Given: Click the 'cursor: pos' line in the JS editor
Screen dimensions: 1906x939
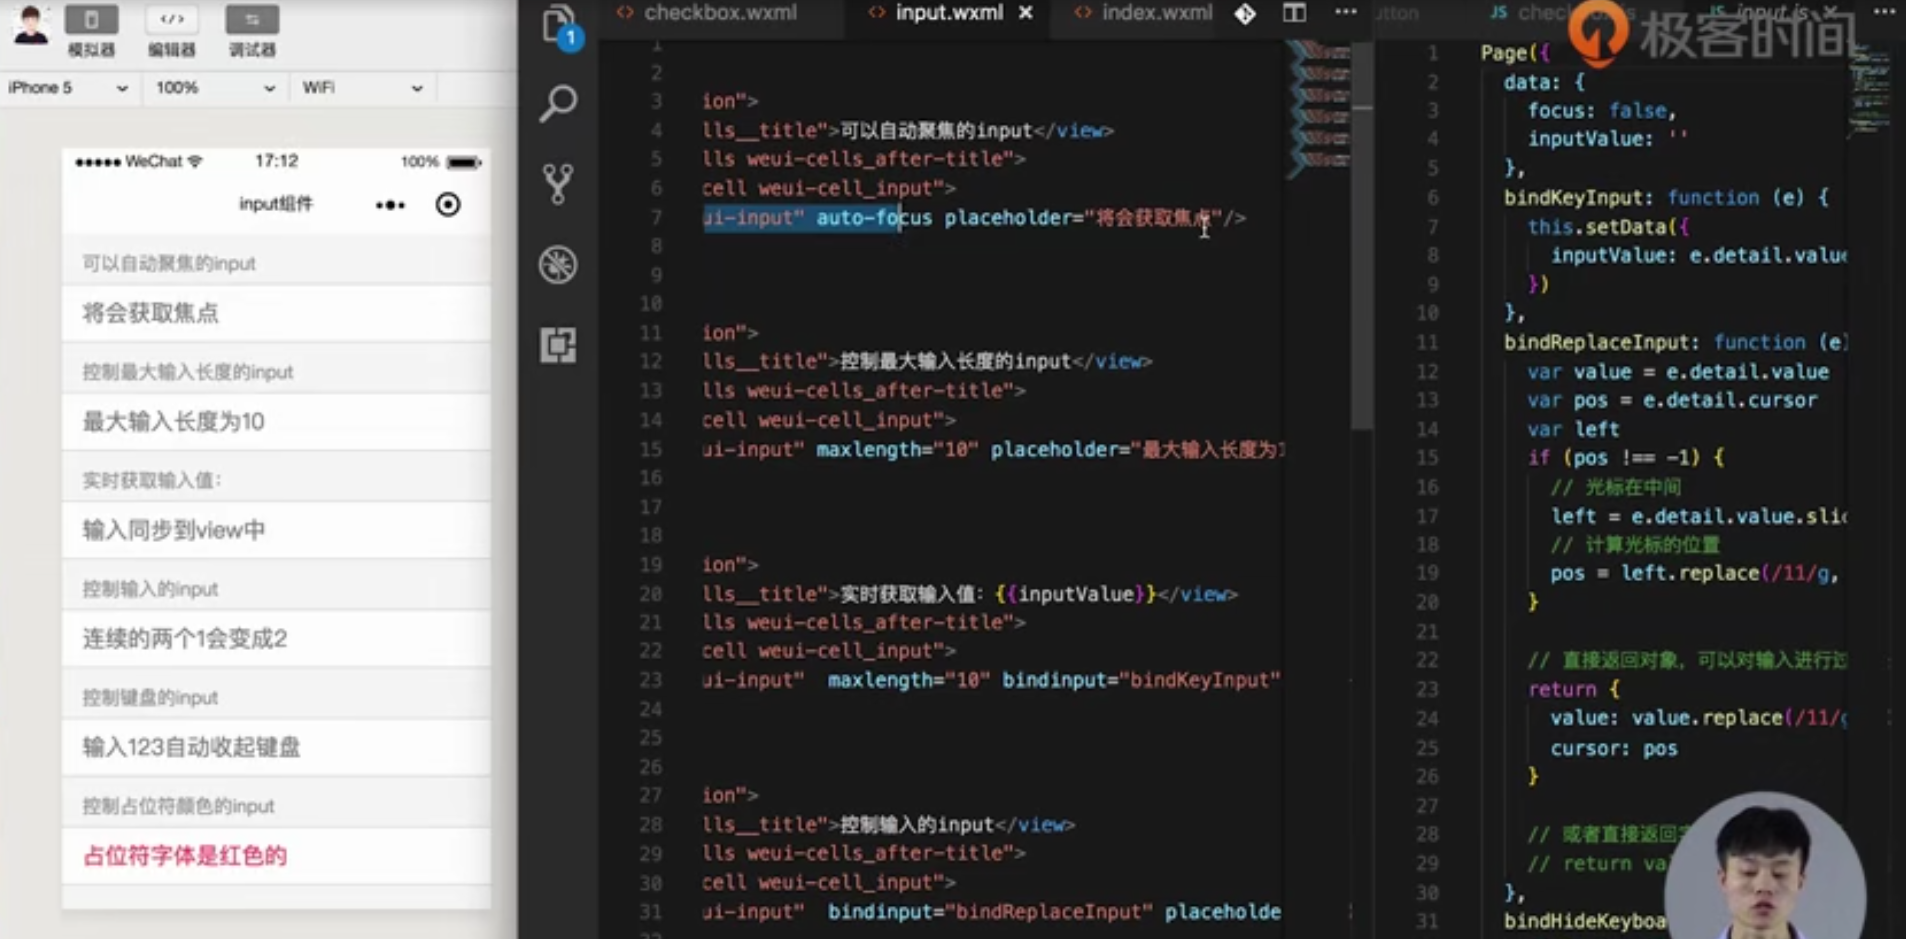Looking at the screenshot, I should [x=1614, y=749].
